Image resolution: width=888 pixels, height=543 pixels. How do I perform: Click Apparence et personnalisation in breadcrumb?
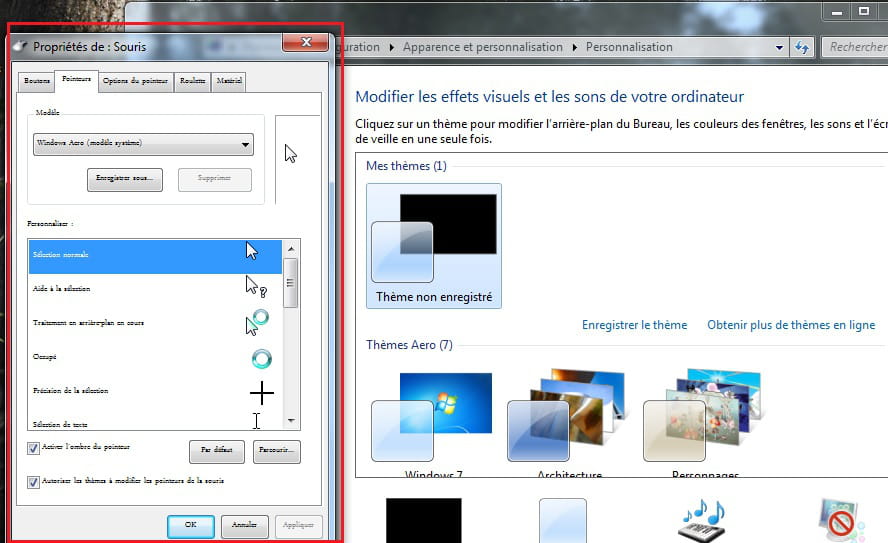(x=483, y=47)
